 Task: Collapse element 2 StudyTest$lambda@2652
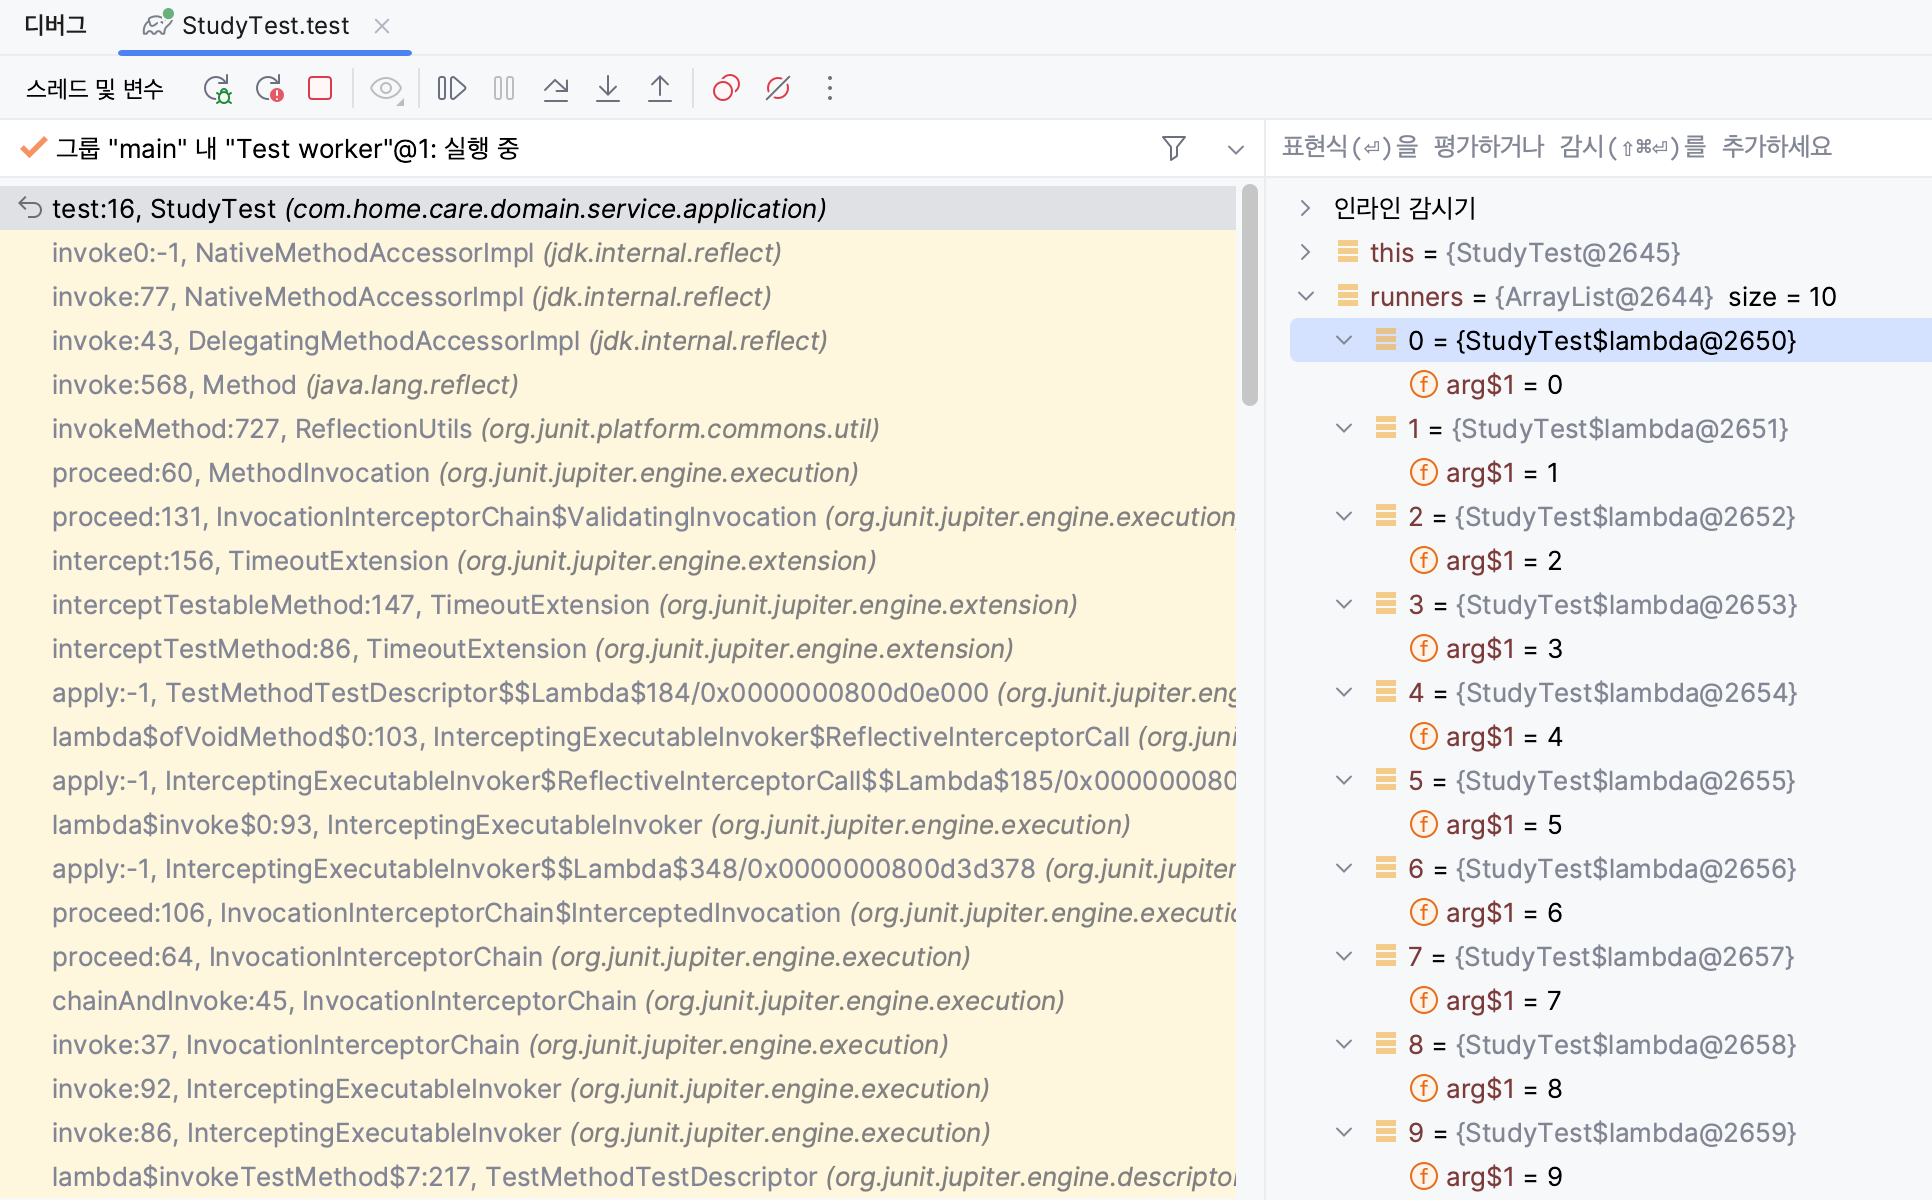coord(1345,516)
